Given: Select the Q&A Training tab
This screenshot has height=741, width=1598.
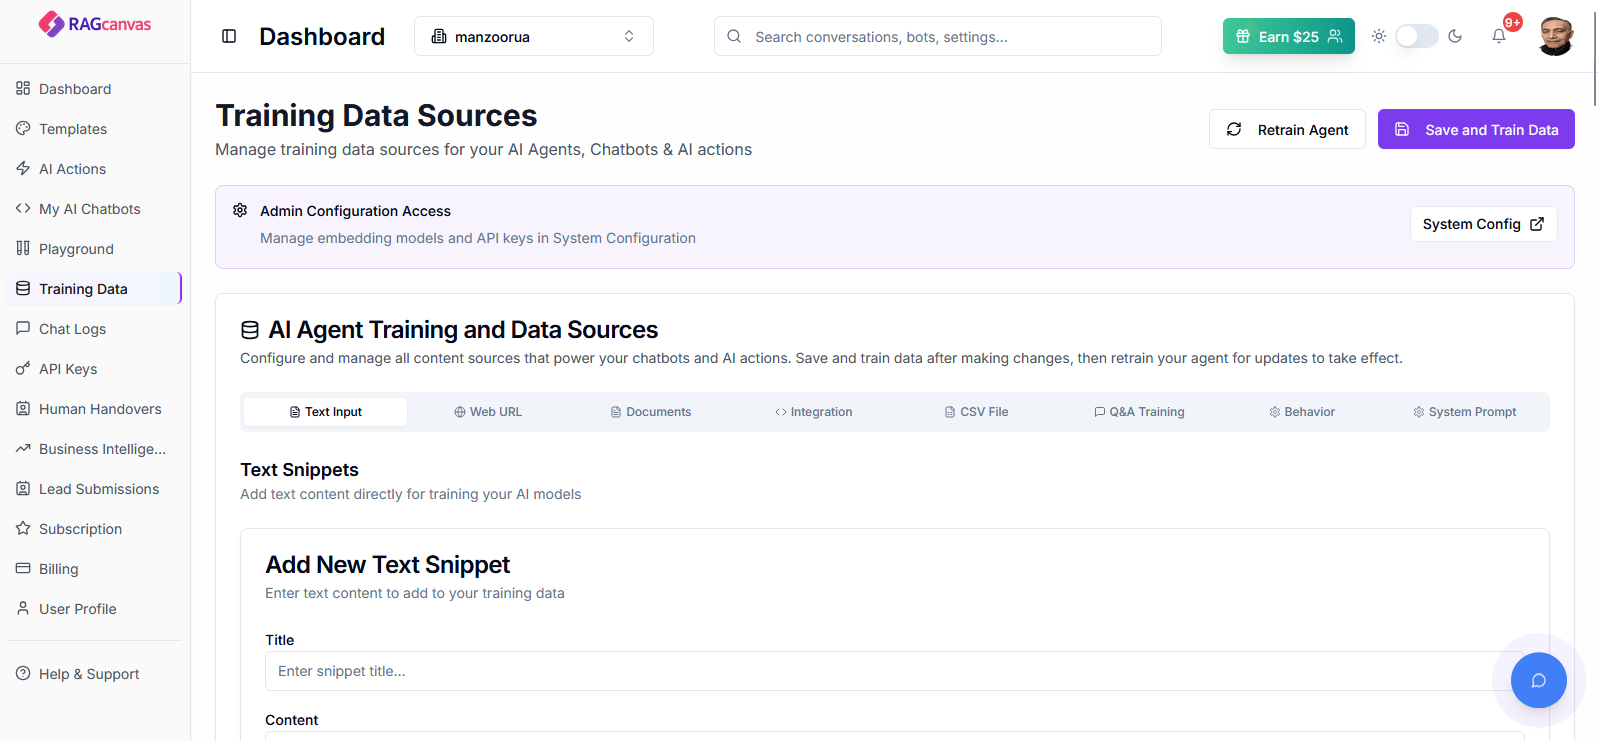Looking at the screenshot, I should pos(1139,412).
